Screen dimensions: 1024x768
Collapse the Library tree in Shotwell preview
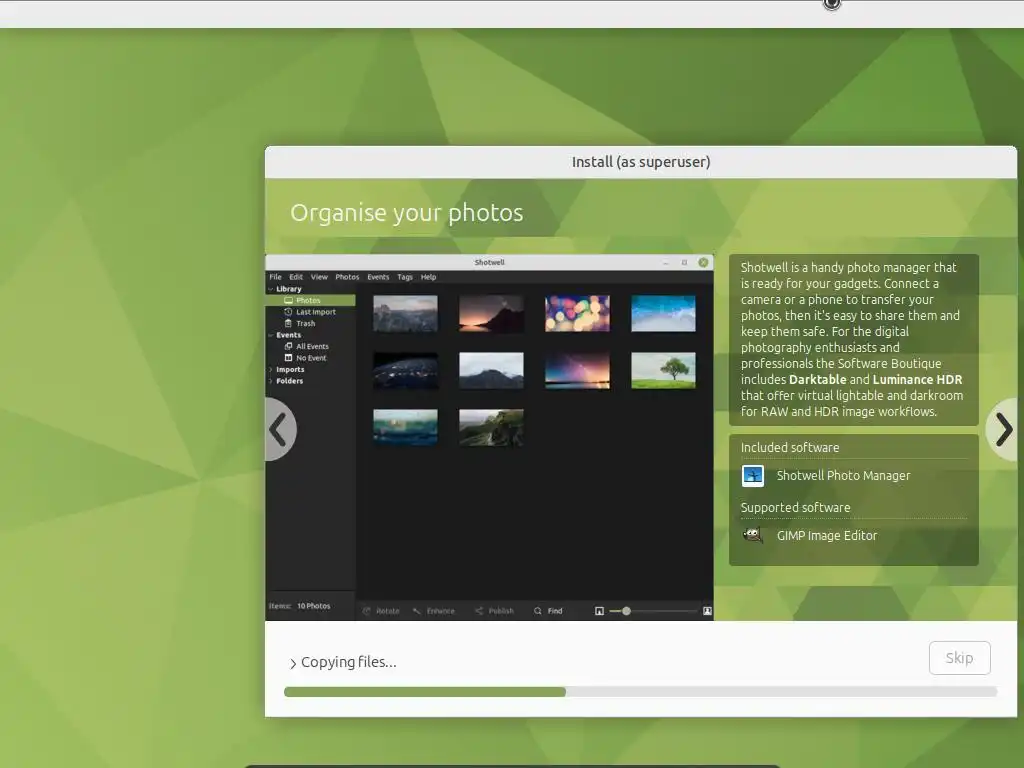(270, 289)
